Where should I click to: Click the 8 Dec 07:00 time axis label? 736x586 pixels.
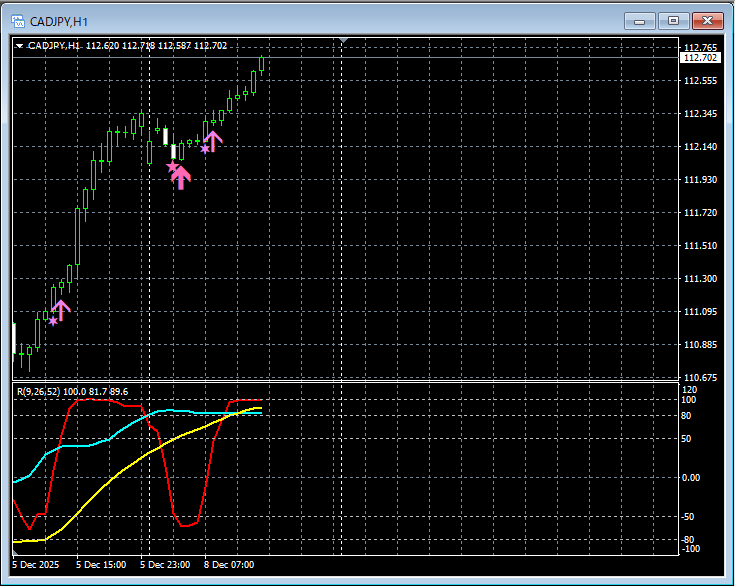click(x=229, y=565)
